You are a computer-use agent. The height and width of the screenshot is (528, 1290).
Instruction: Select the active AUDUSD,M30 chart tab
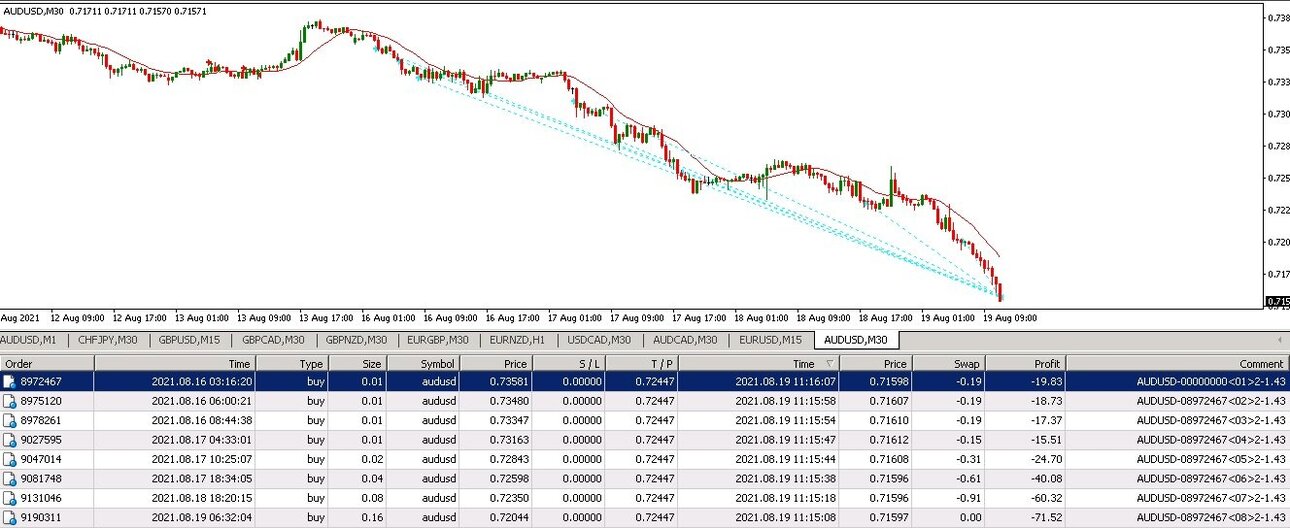857,340
